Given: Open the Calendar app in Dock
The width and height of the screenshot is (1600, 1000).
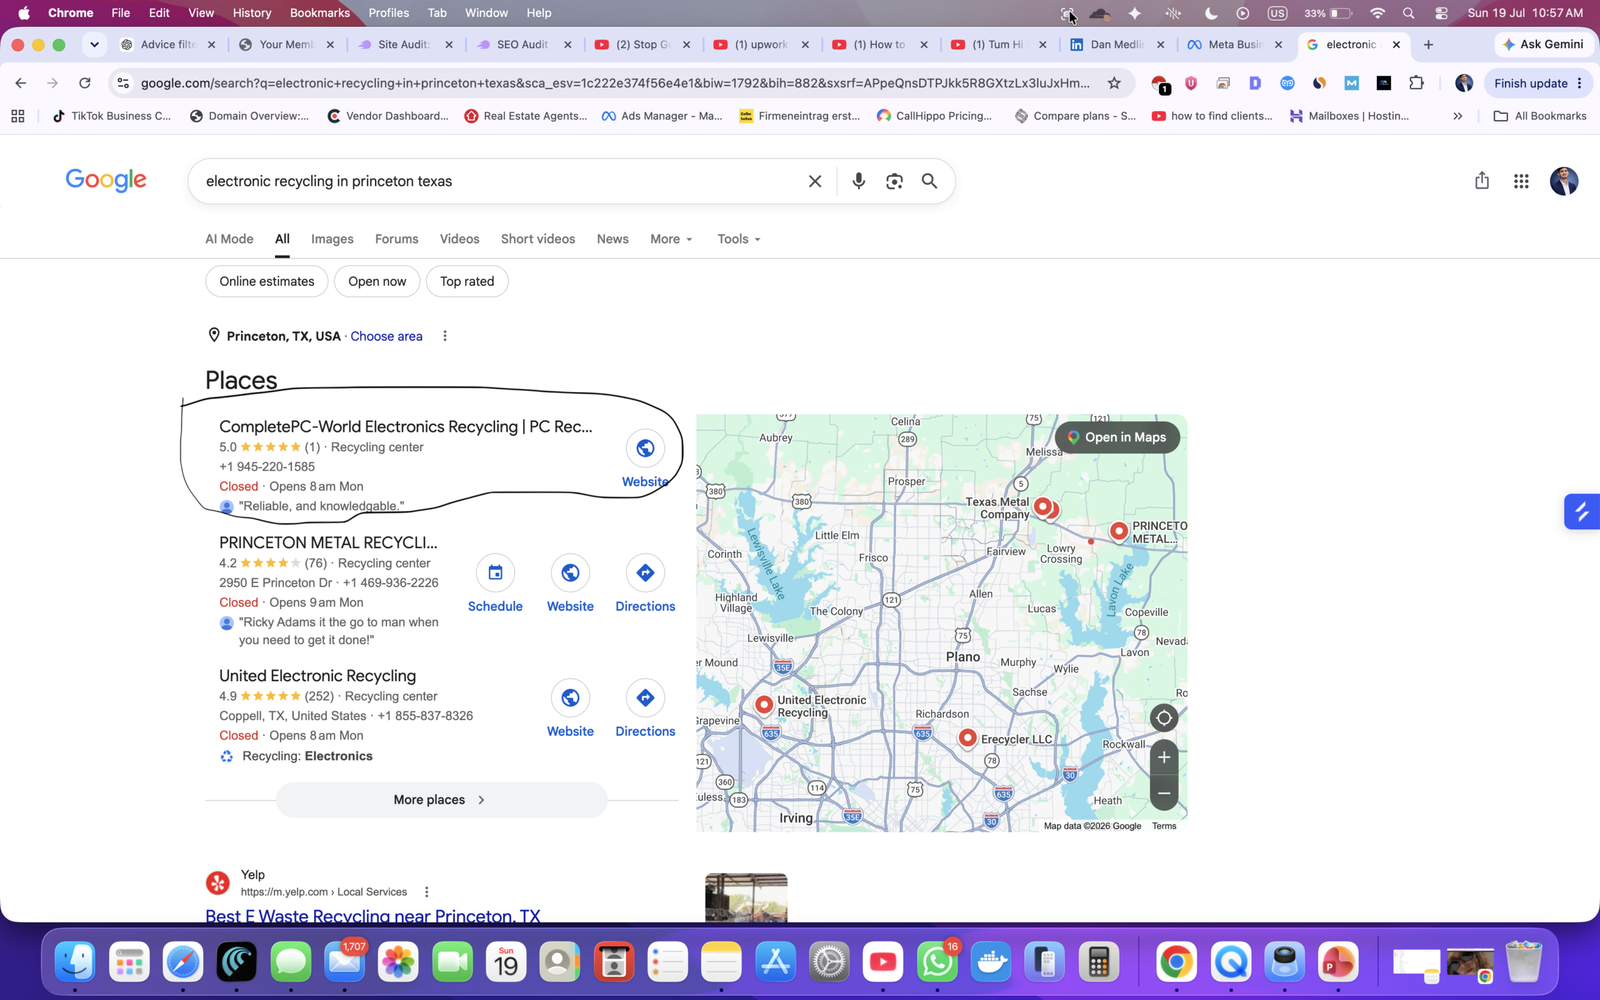Looking at the screenshot, I should pos(506,962).
